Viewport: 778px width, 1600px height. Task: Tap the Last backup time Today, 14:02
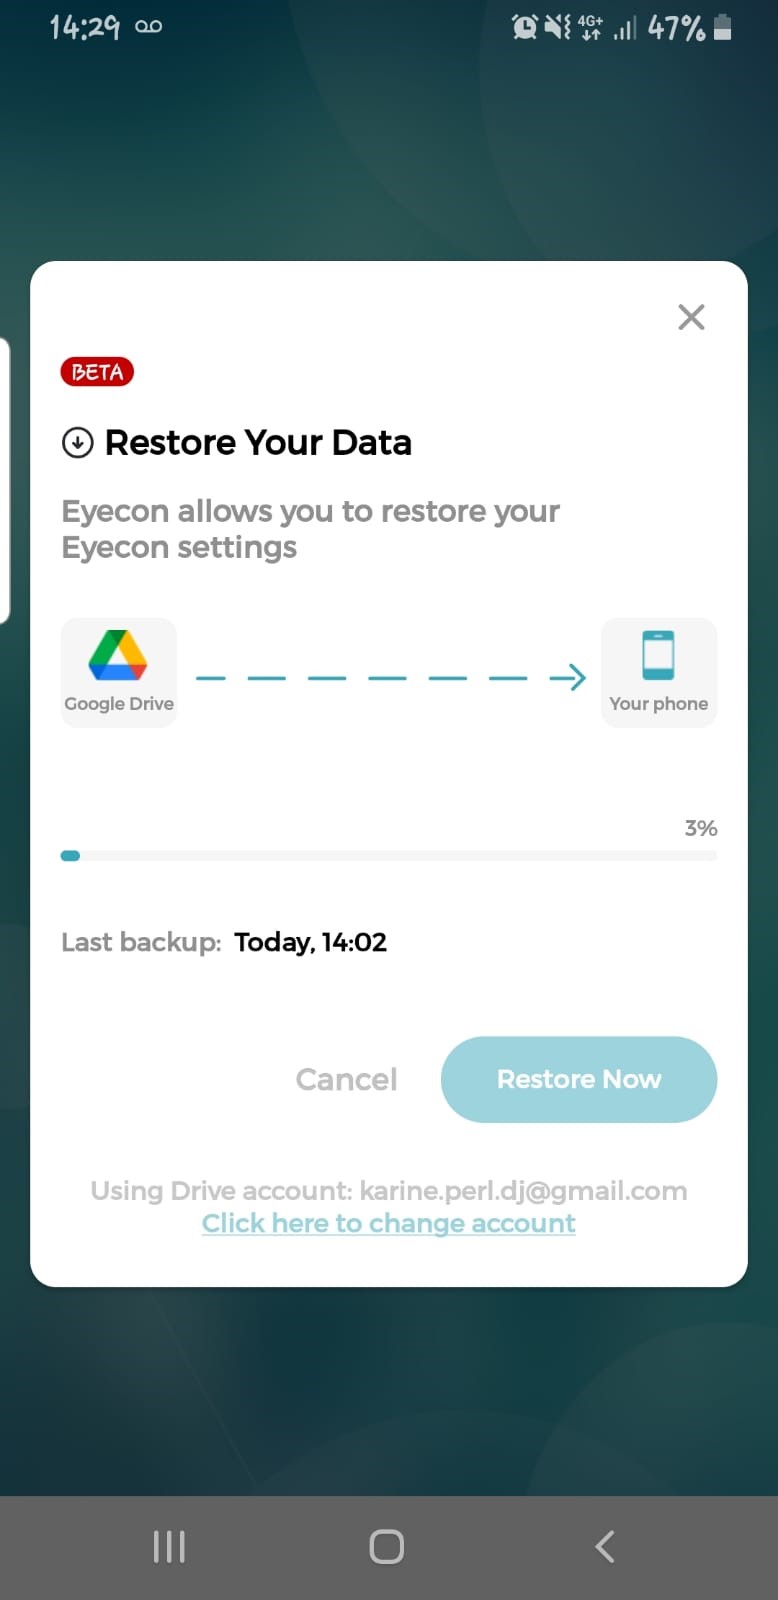[310, 942]
